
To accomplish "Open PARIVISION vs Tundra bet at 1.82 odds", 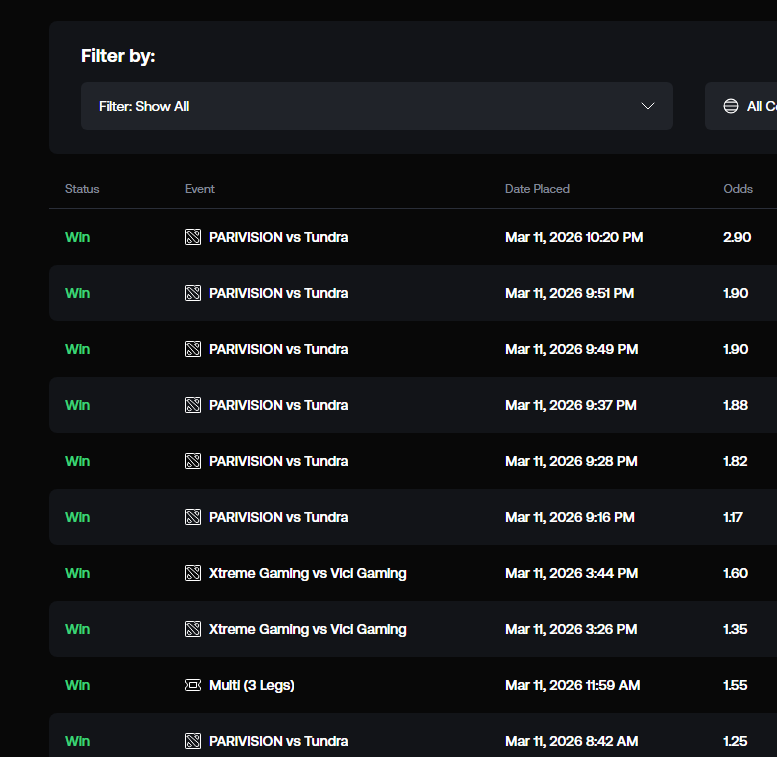I will 278,461.
